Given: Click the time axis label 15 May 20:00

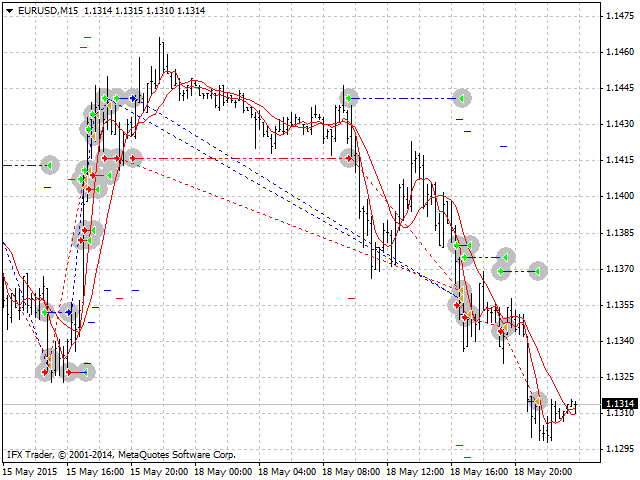Looking at the screenshot, I should click(159, 472).
